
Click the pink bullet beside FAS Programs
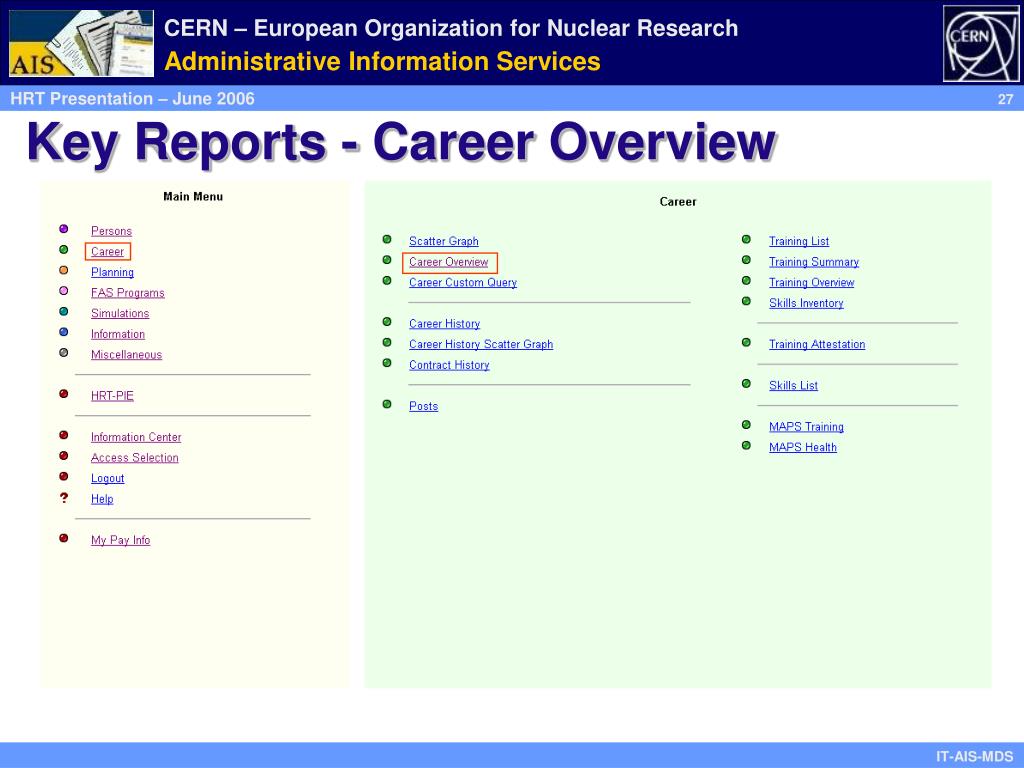point(63,291)
